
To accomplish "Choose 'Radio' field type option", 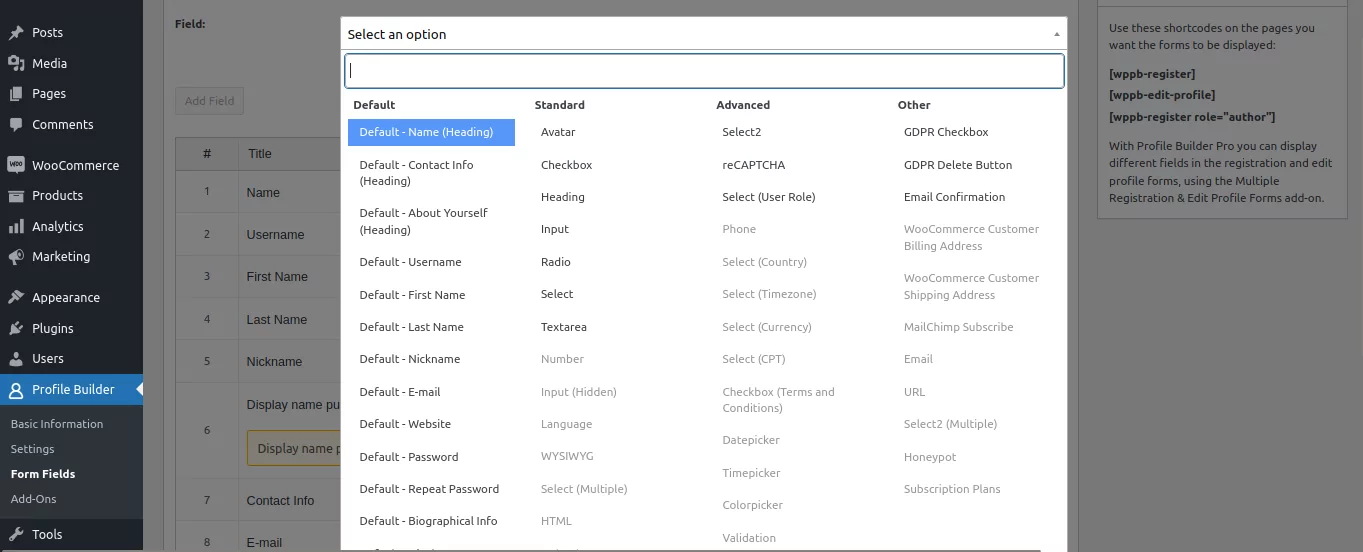I will [556, 262].
